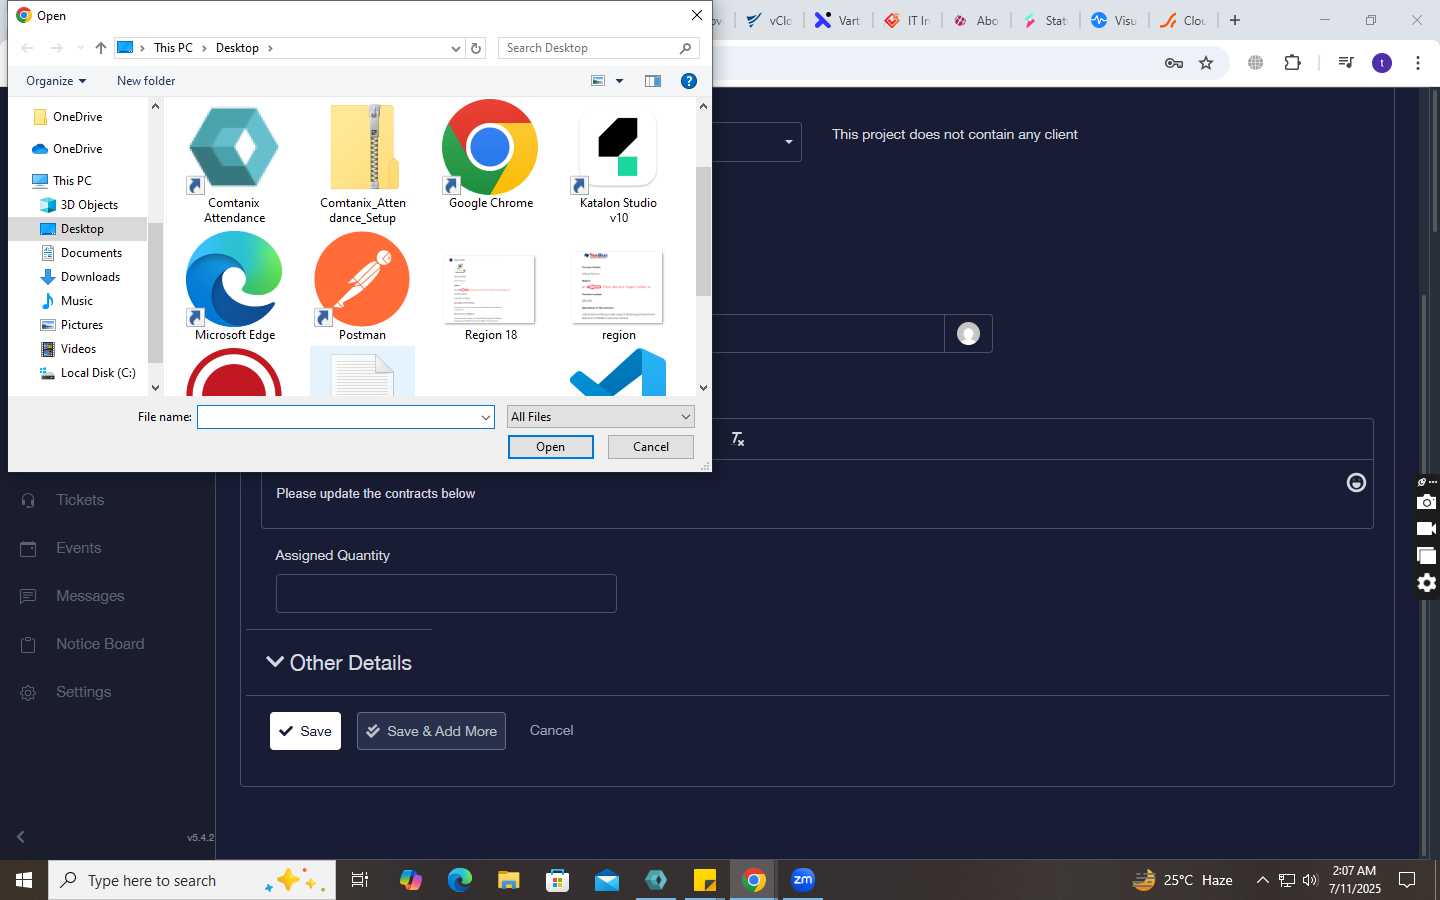Go up one folder level with the up arrow
The image size is (1440, 900).
101,48
